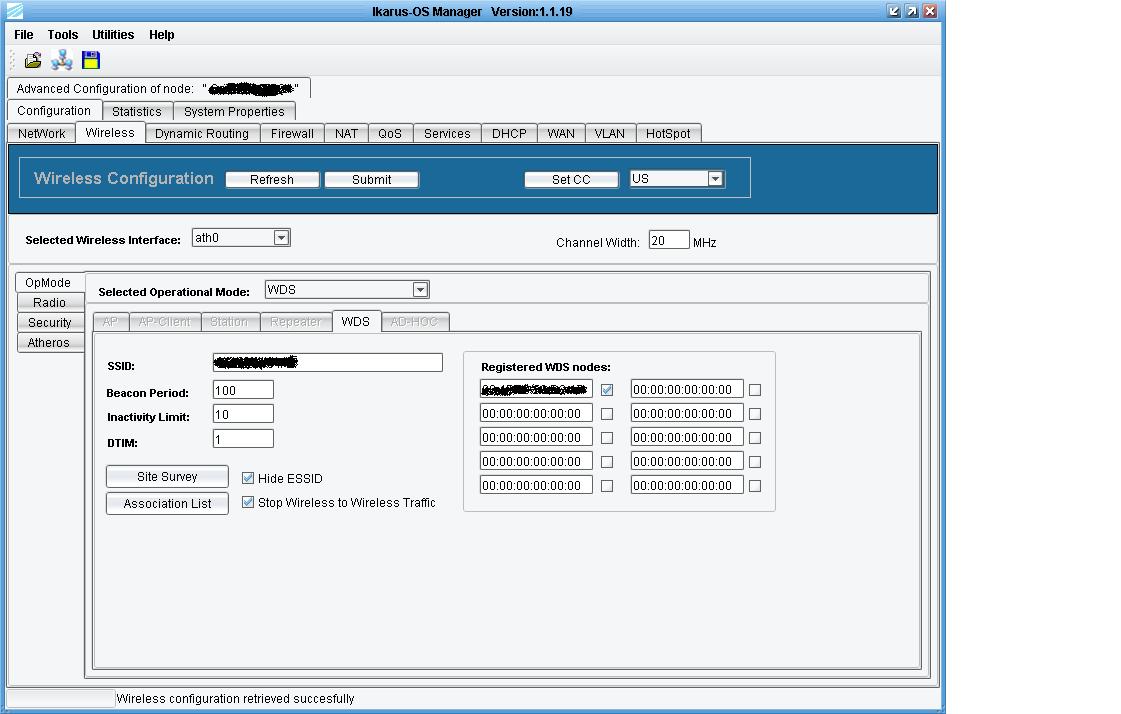
Task: Click the Submit button
Action: [372, 179]
